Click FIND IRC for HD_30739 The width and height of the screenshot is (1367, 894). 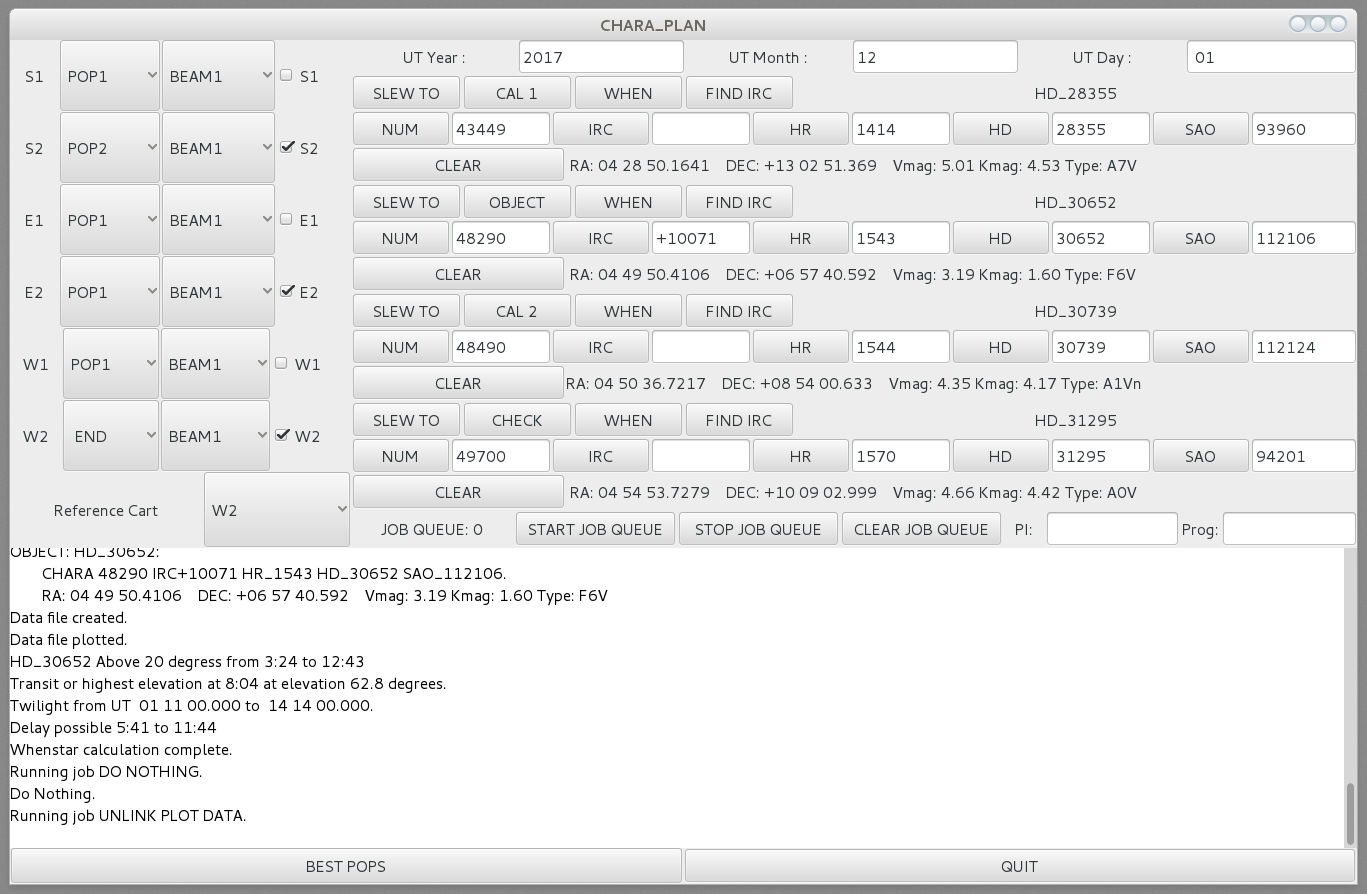(x=739, y=311)
